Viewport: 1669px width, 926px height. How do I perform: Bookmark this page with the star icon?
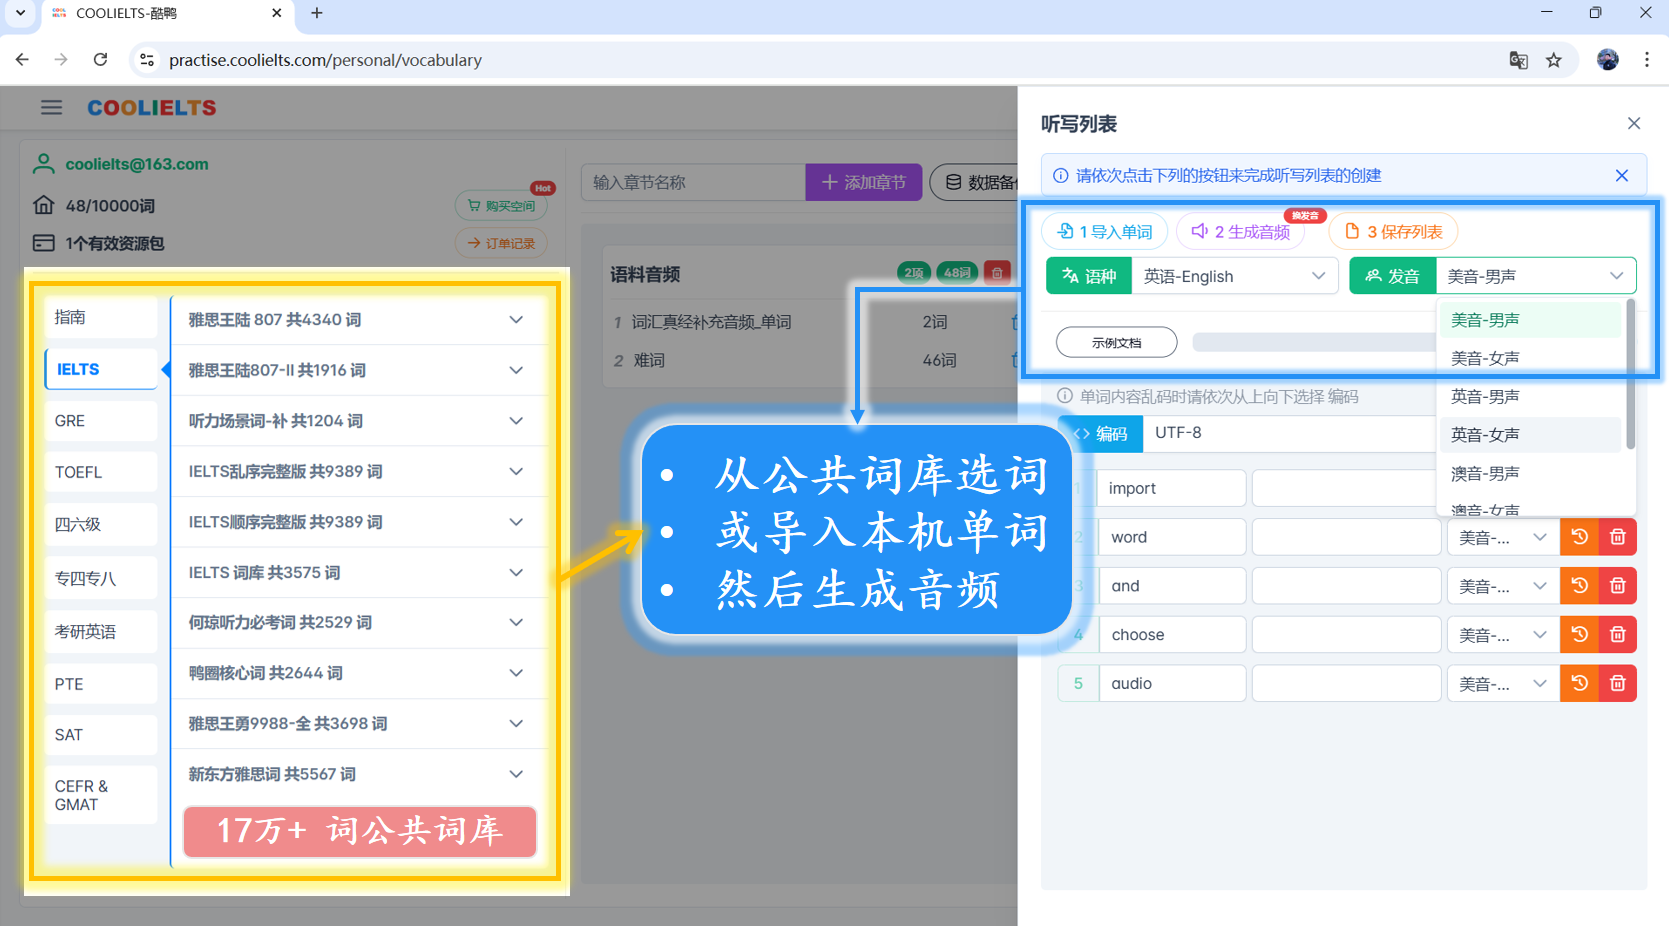coord(1553,60)
